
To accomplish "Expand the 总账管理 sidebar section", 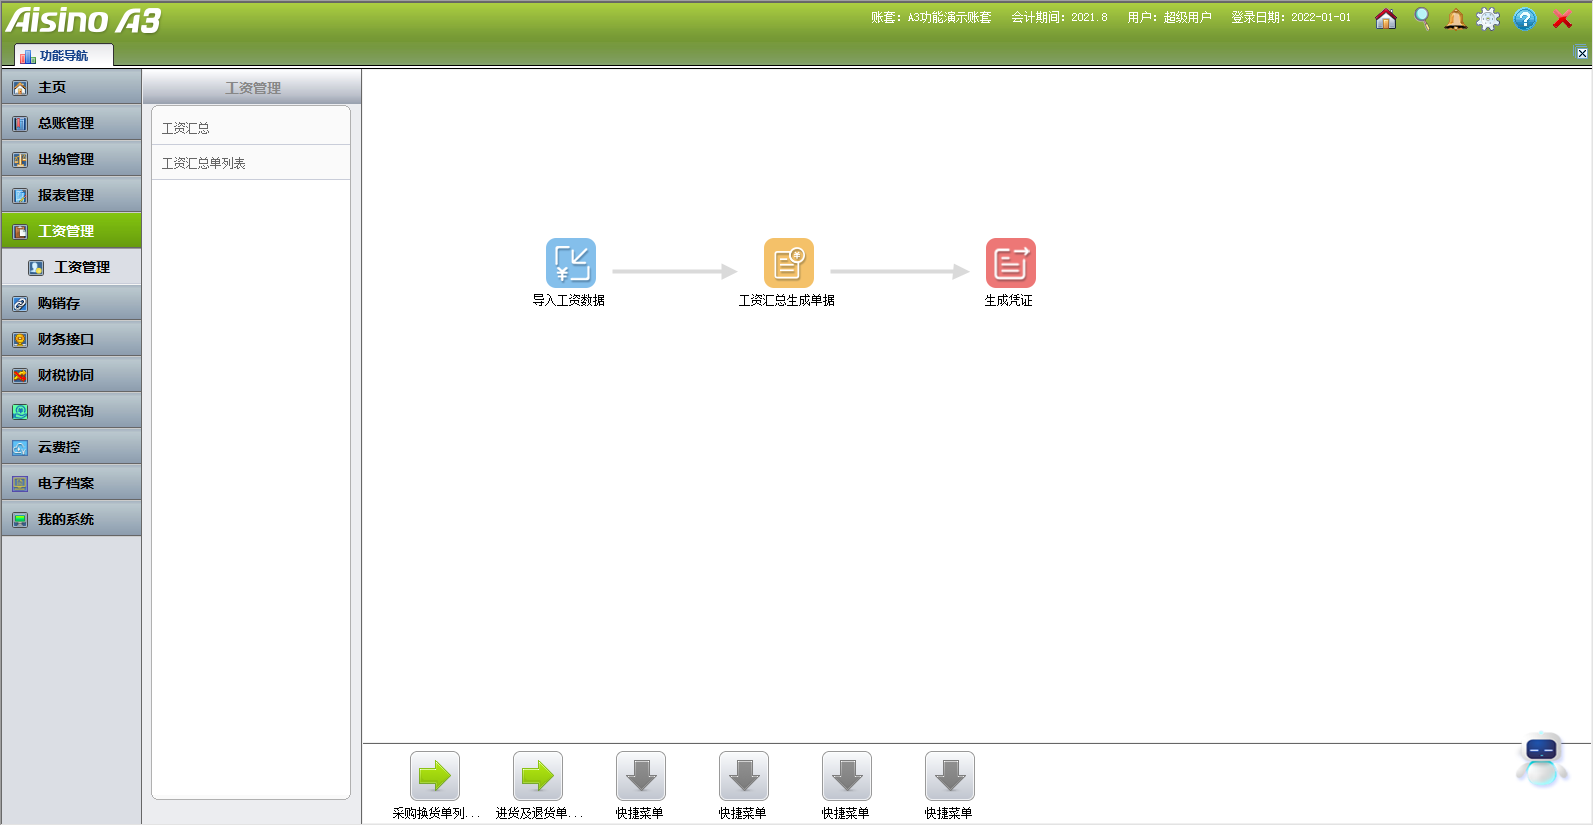I will click(71, 123).
